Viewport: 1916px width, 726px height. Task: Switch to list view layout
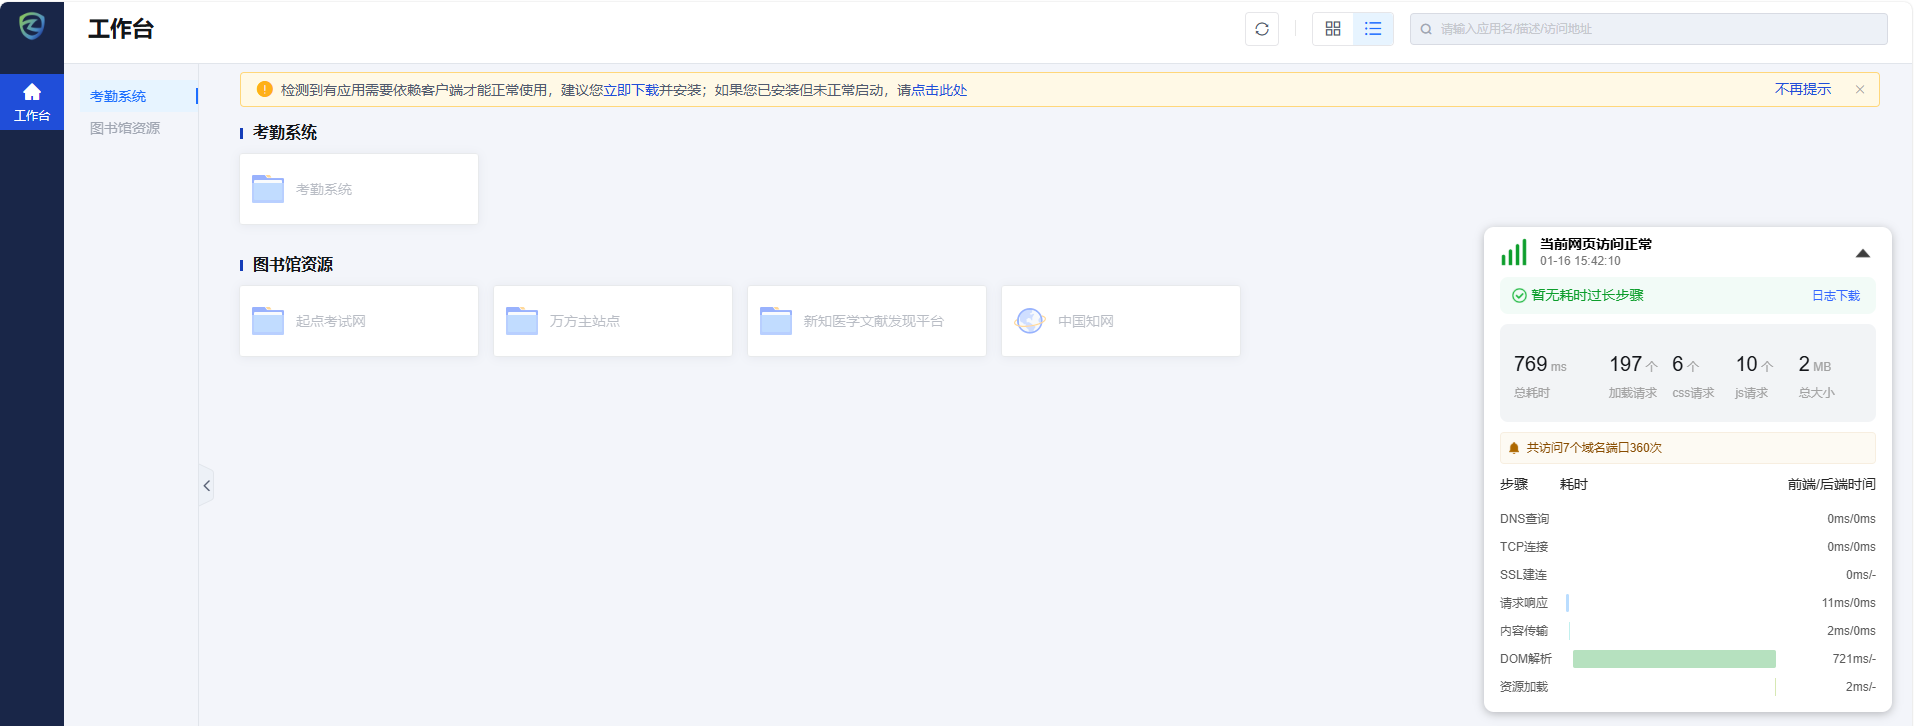pyautogui.click(x=1373, y=29)
